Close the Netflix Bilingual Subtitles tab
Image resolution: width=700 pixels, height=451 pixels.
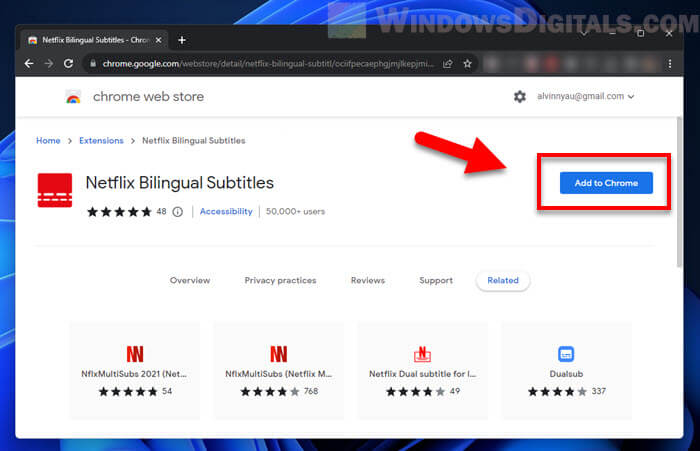[158, 40]
